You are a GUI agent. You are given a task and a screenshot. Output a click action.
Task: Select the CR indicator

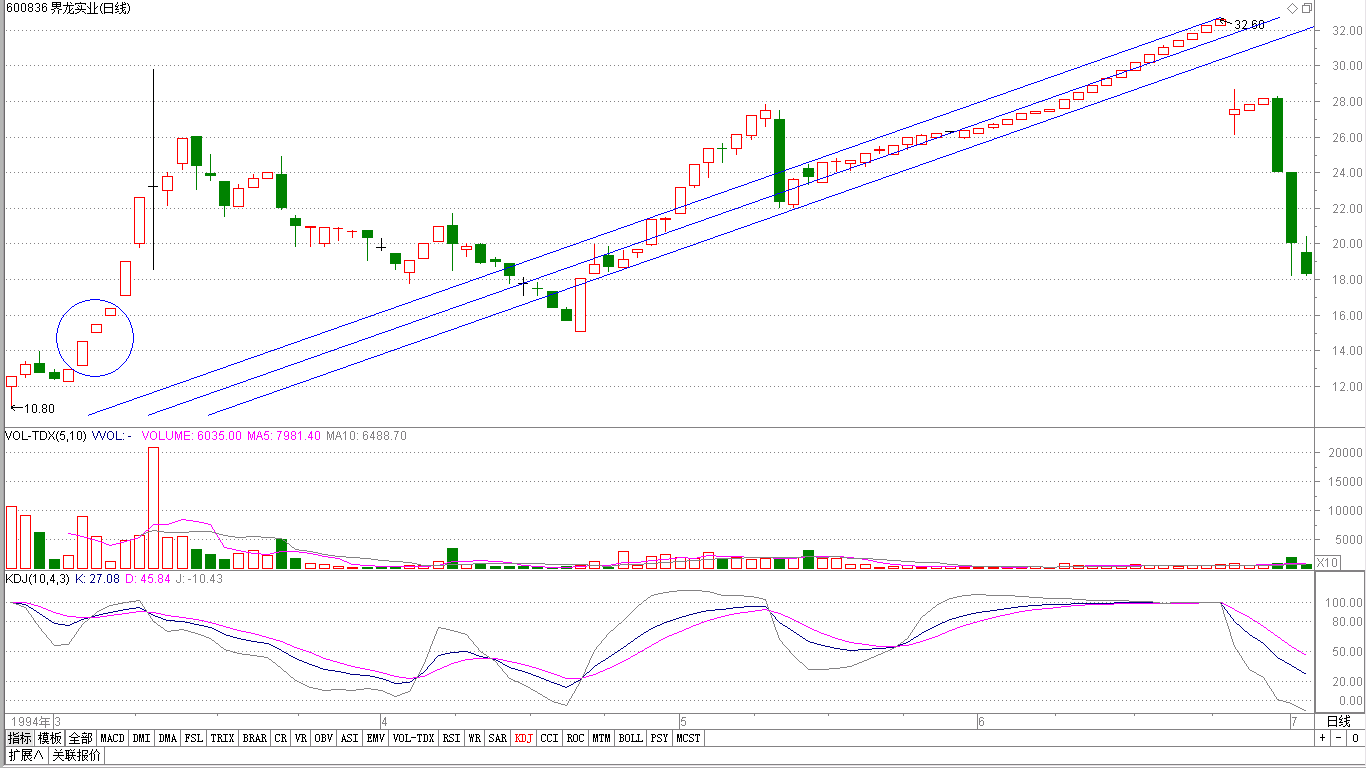[280, 738]
